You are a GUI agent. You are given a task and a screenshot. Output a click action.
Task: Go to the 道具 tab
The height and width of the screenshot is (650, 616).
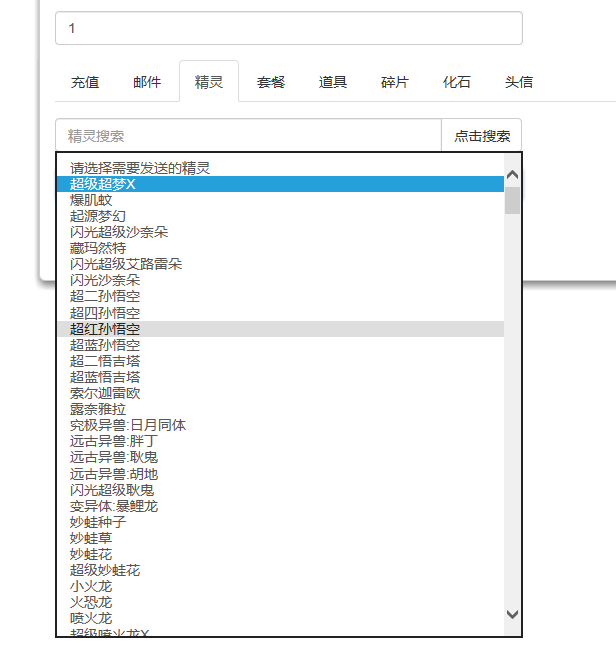pos(333,82)
